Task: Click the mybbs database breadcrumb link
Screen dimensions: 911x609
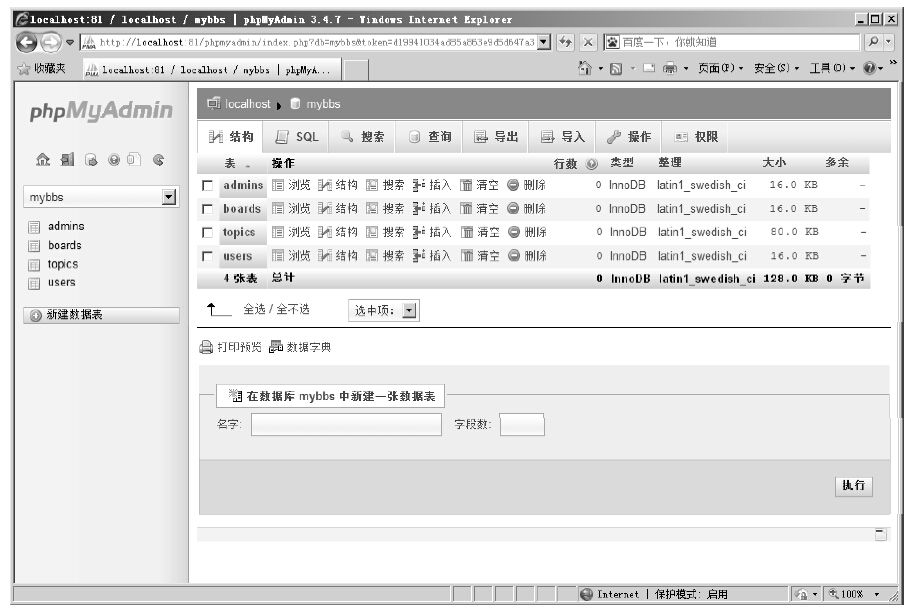Action: click(x=323, y=104)
